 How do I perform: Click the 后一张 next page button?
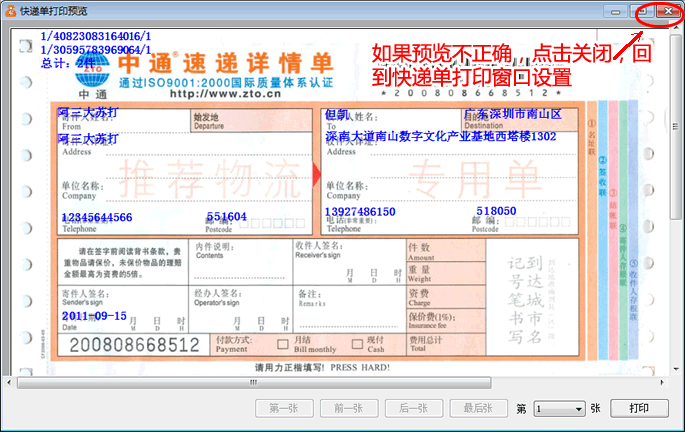[x=414, y=408]
